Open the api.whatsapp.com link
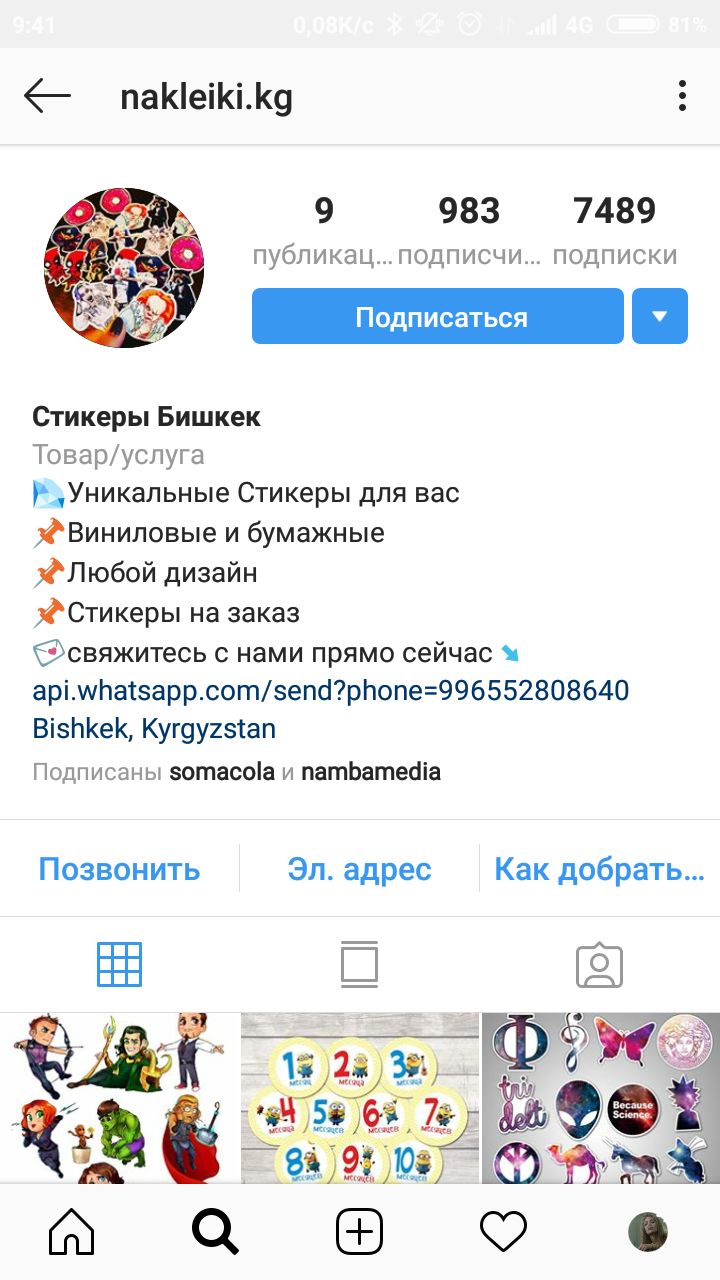 click(x=331, y=691)
